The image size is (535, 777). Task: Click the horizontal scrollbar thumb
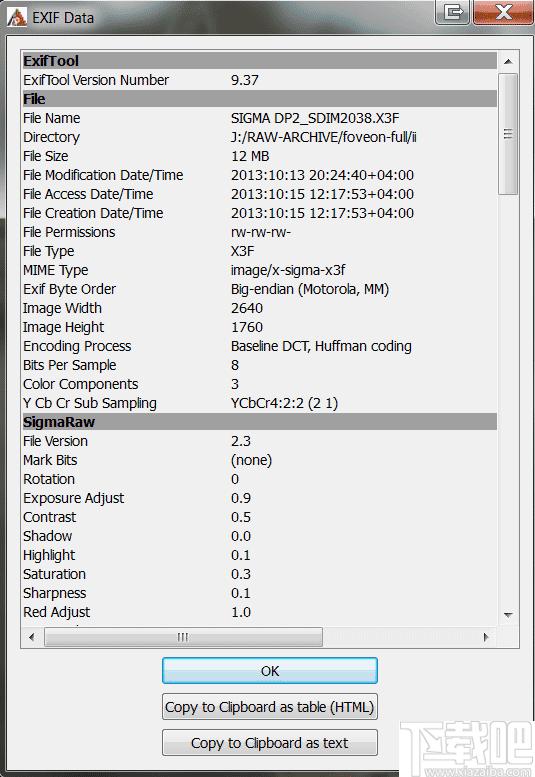point(183,637)
